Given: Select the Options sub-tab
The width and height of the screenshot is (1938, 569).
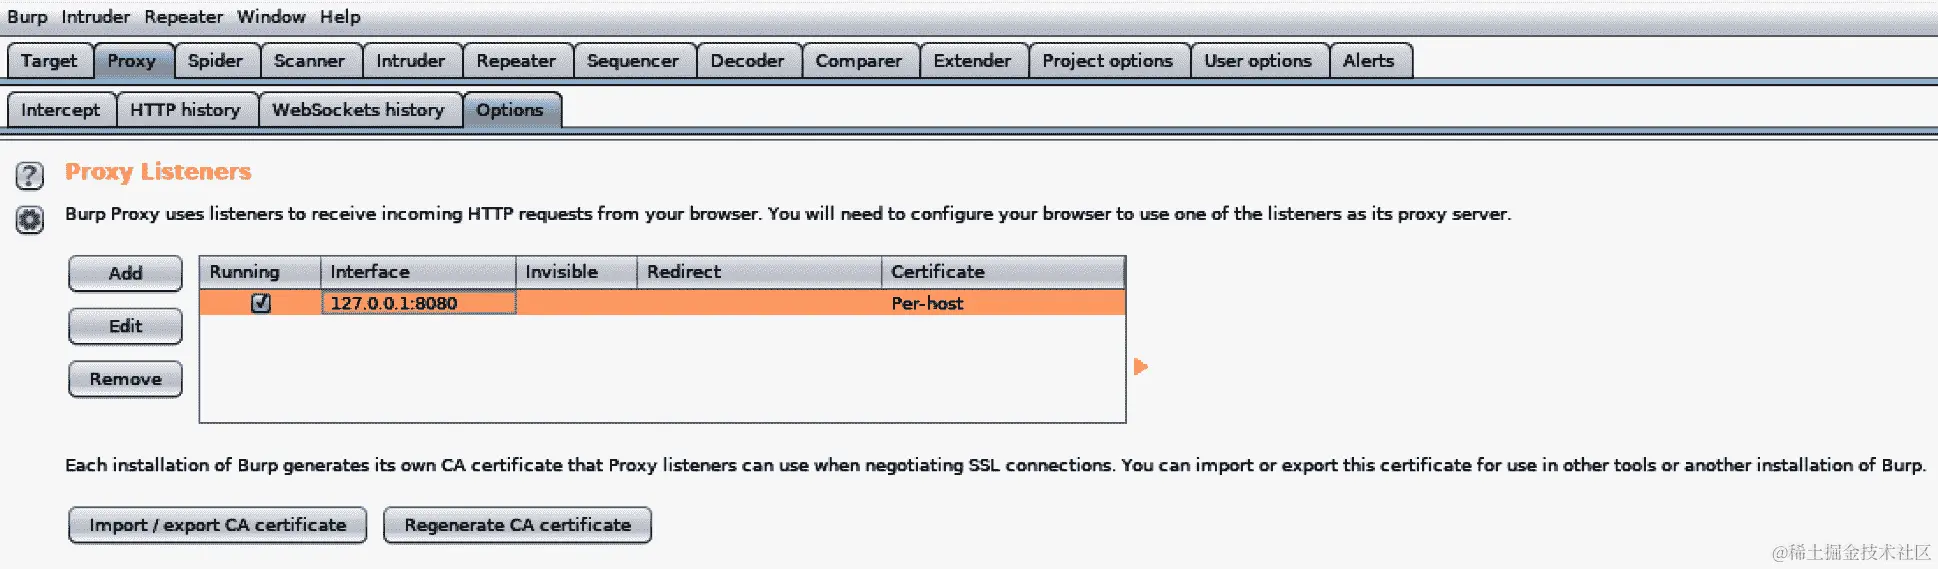Looking at the screenshot, I should [510, 110].
